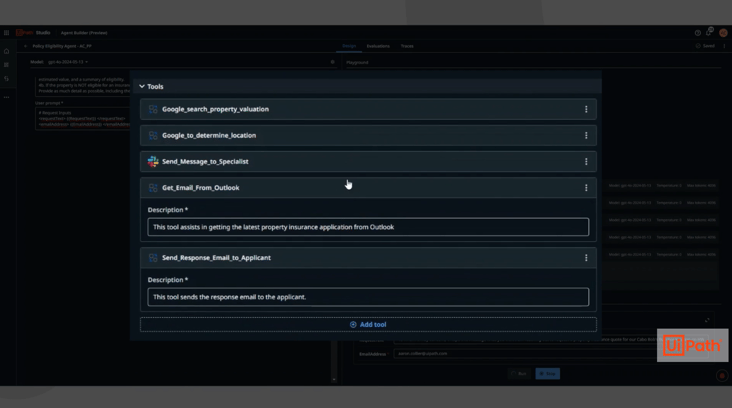Click the Google_to_determine_location tool icon

pos(153,135)
